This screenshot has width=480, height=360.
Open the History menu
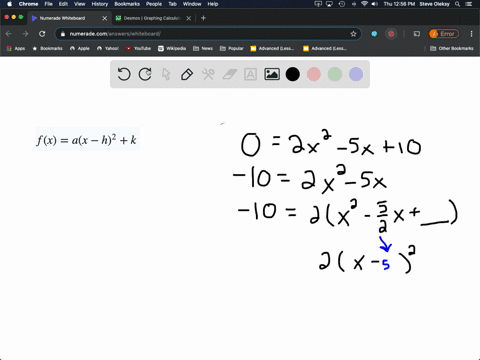tap(100, 4)
